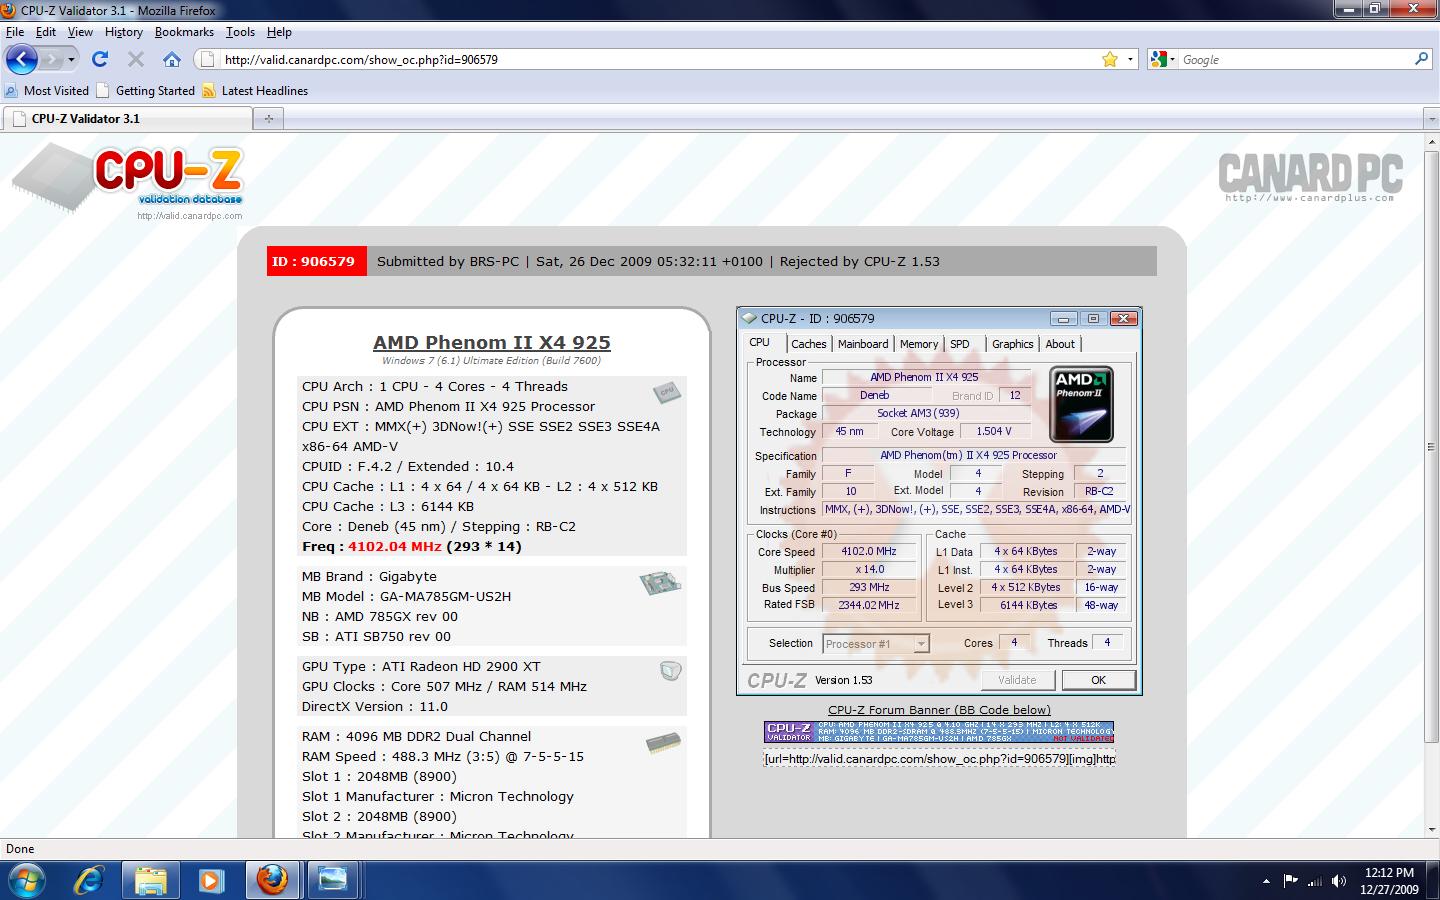
Task: Show hidden system tray icons
Action: click(1267, 881)
